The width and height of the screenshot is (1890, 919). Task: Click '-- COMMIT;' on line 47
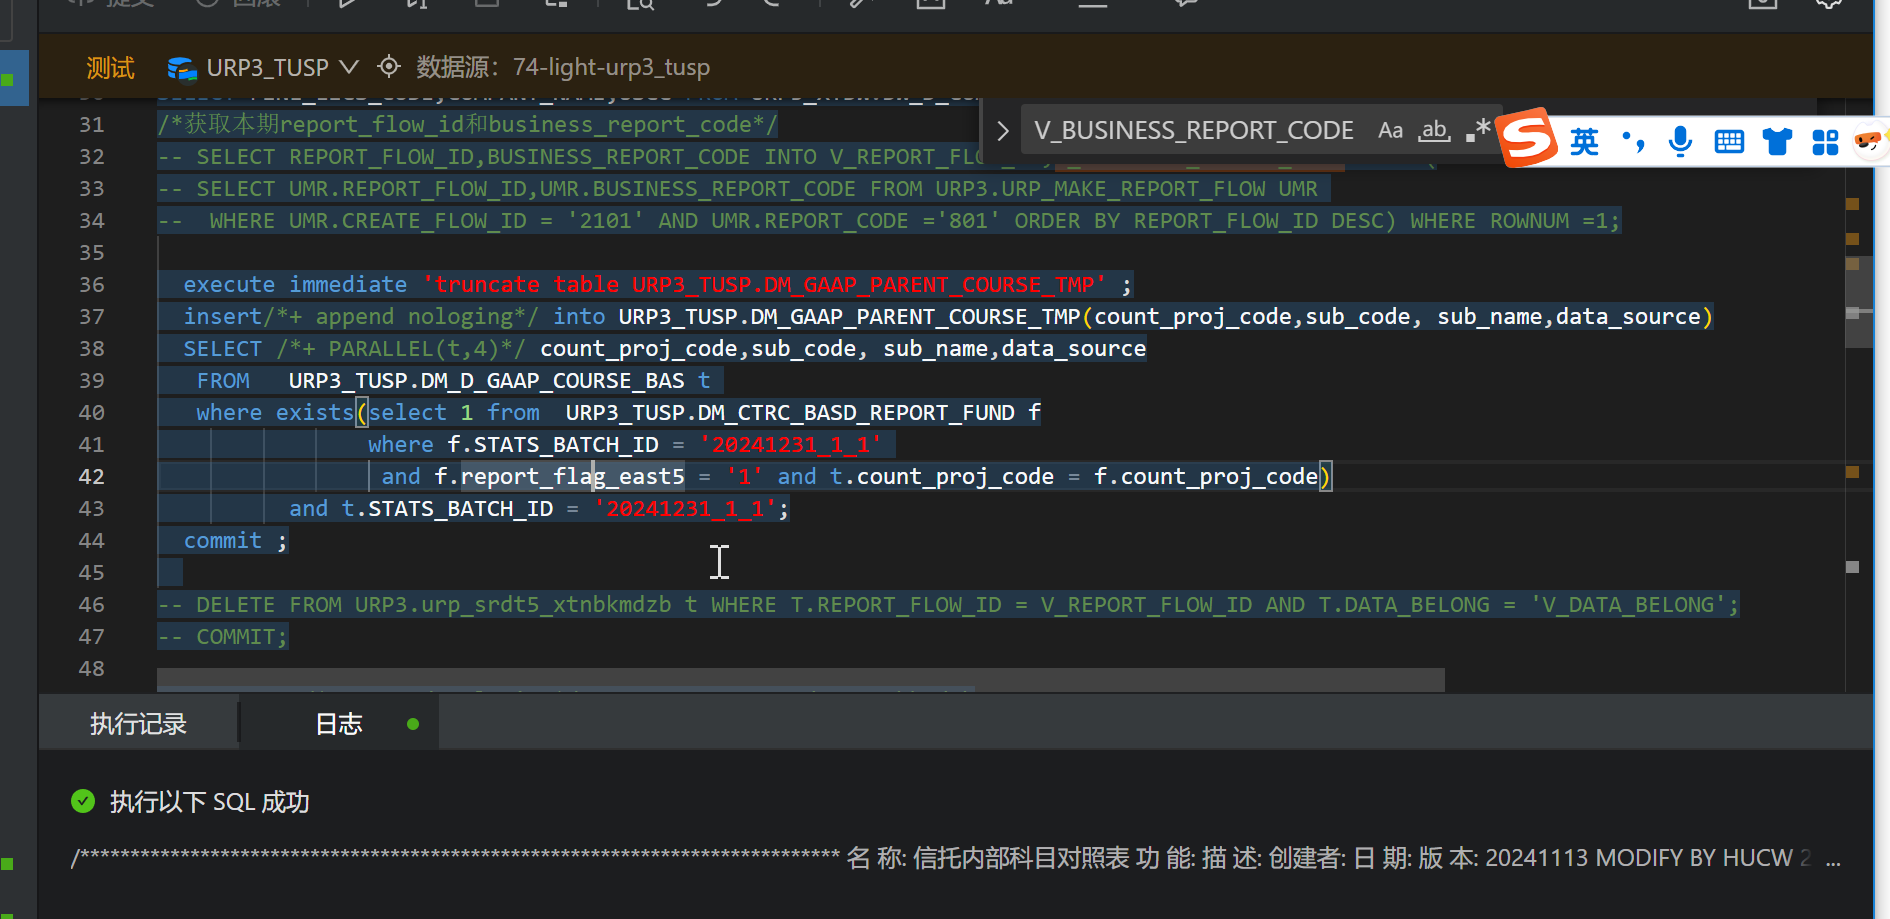pos(222,637)
